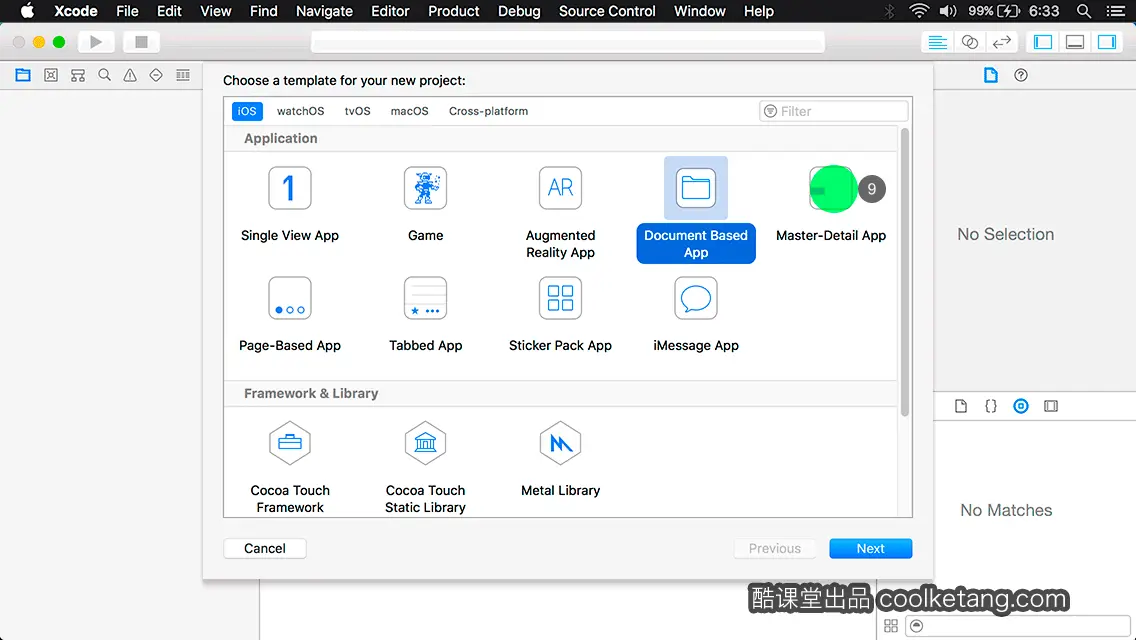The image size is (1136, 640).
Task: Select the Document Based App template
Action: (x=696, y=210)
